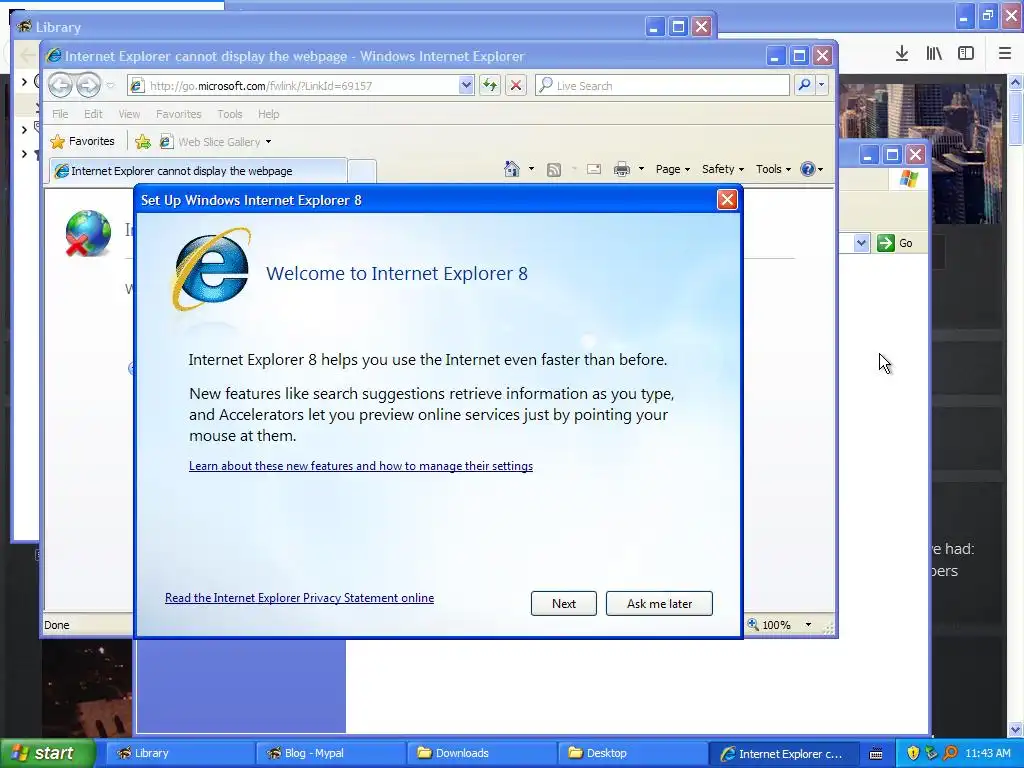Click the Windows Start button

[47, 754]
